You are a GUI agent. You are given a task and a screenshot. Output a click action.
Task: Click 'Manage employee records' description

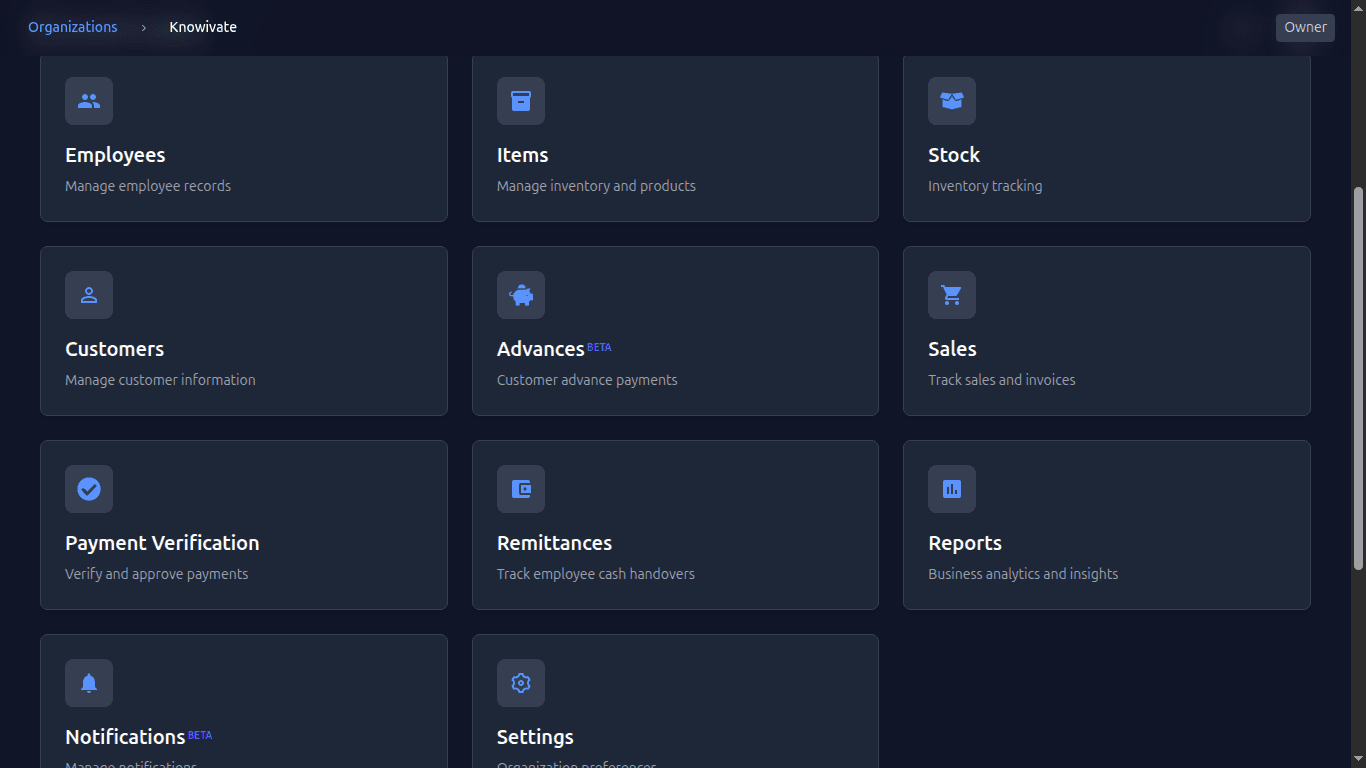point(148,186)
